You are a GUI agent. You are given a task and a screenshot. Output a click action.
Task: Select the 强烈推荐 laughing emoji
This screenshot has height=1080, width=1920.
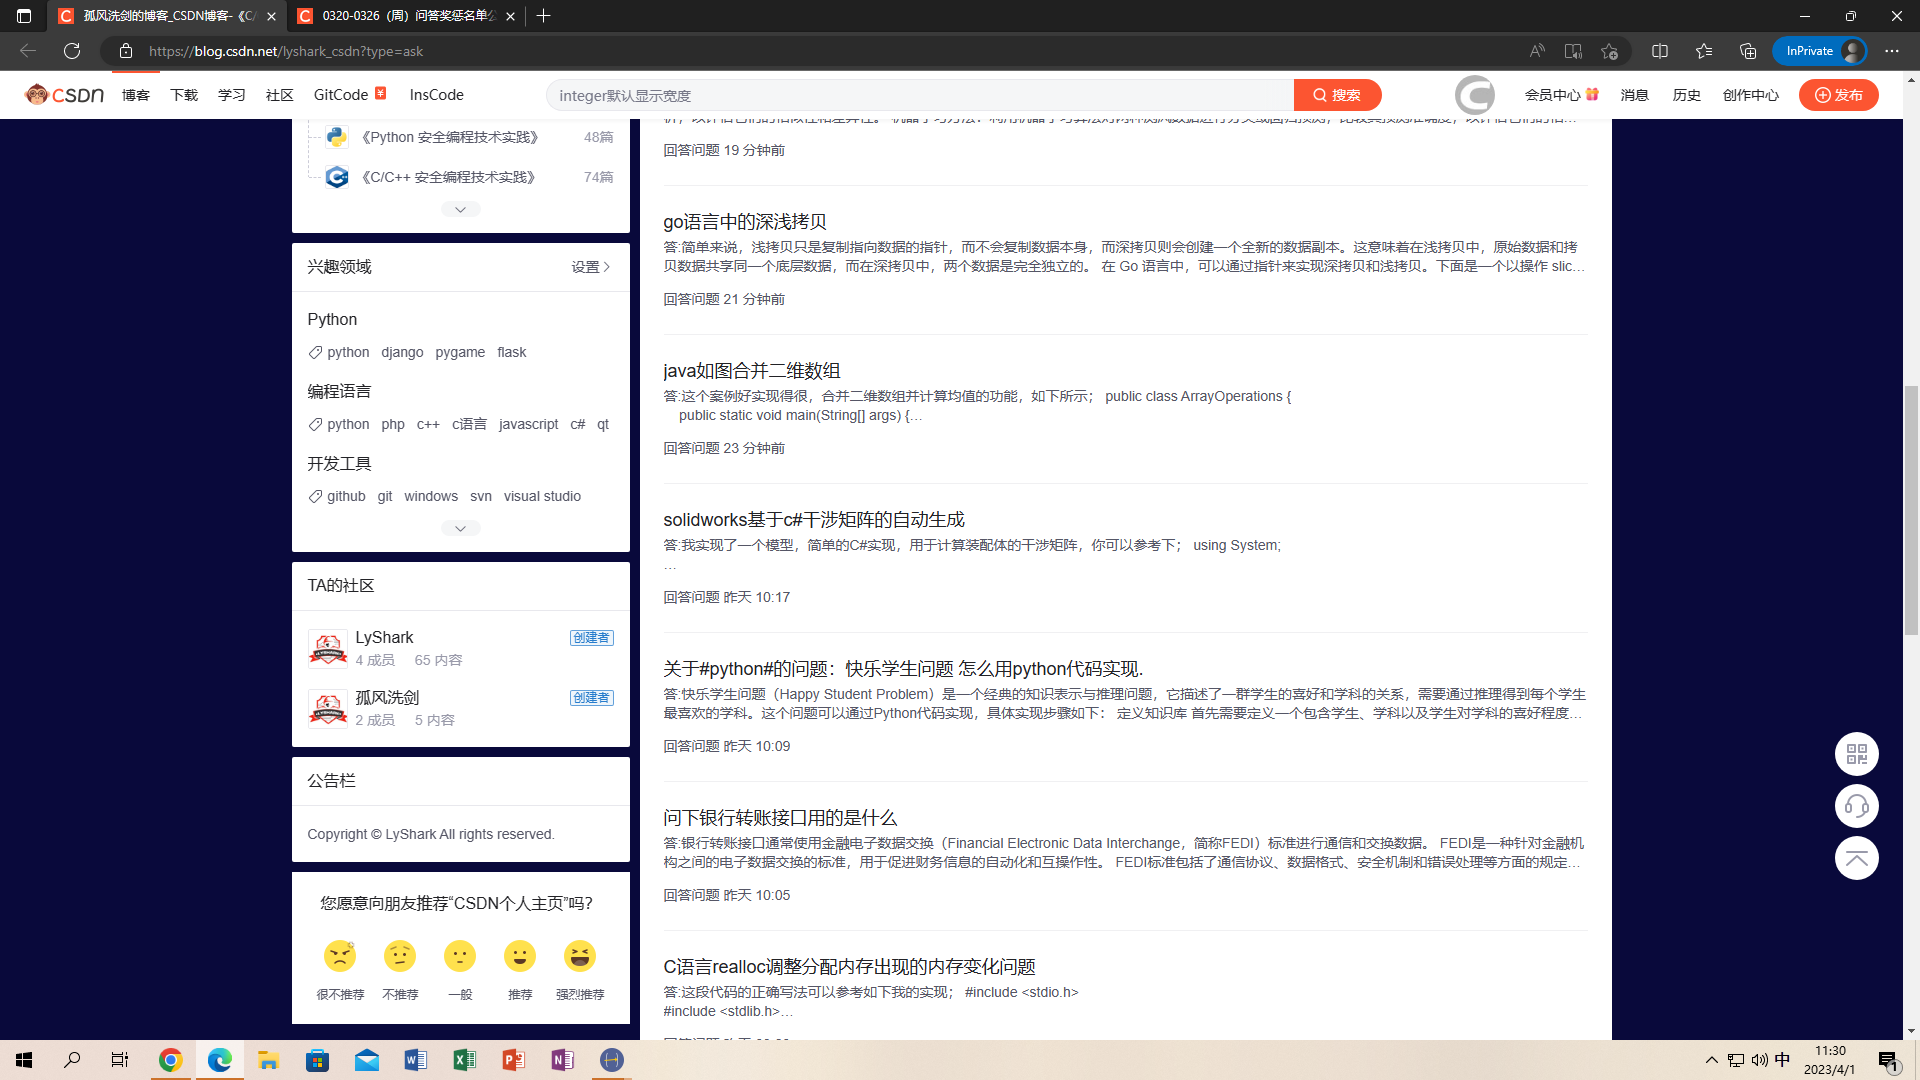(x=580, y=957)
